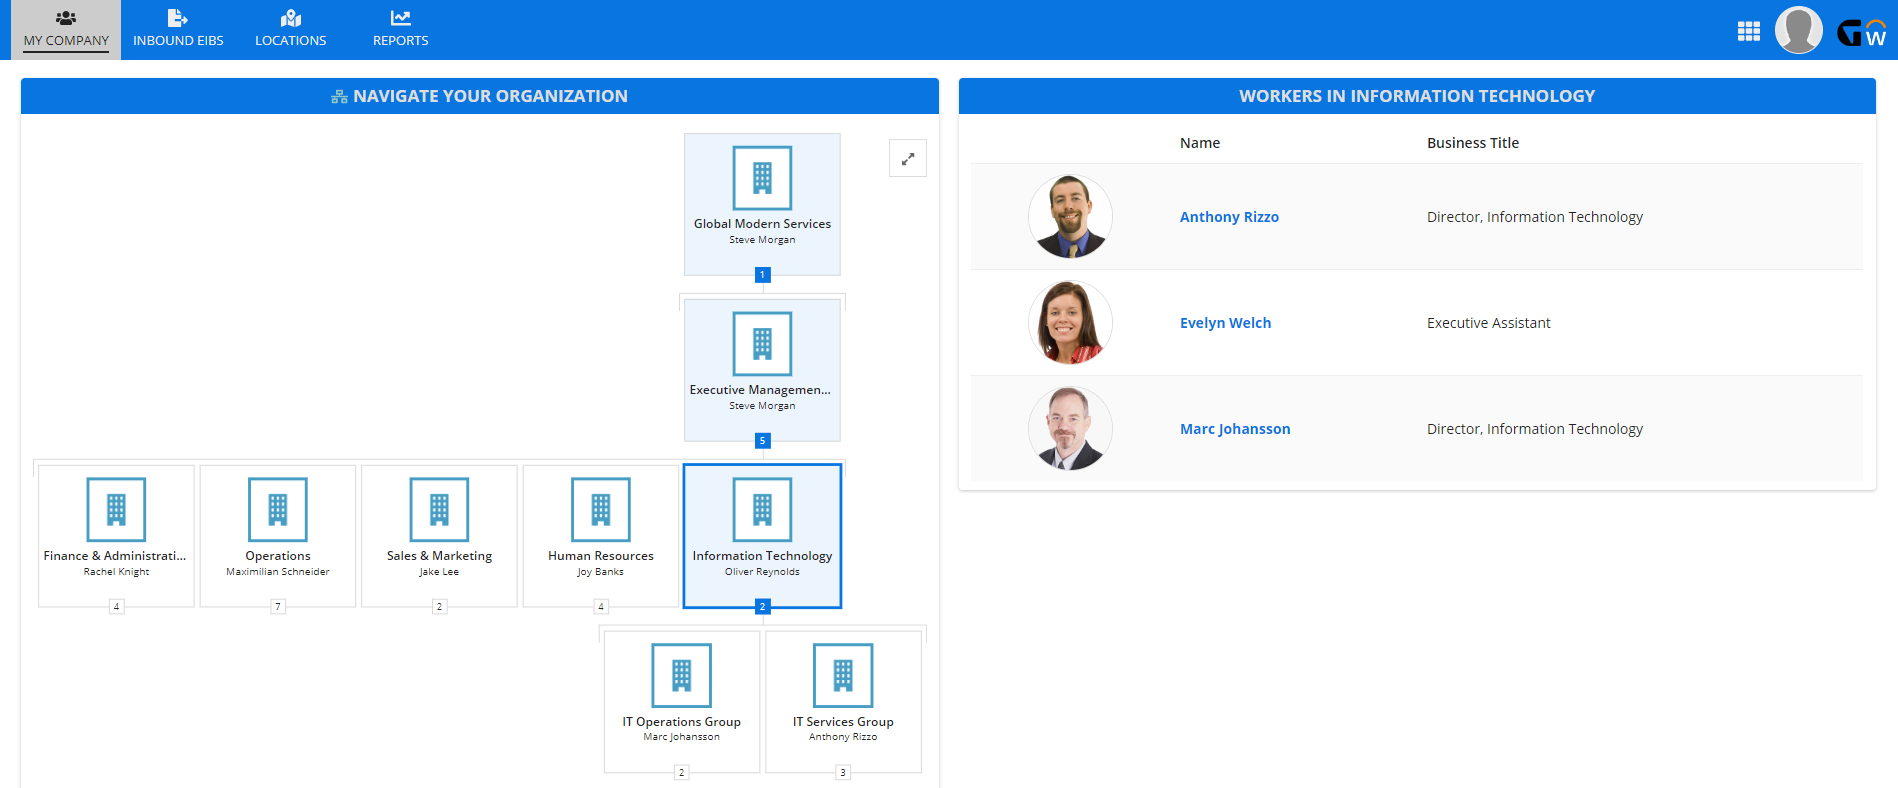Click the Human Resources building icon
The height and width of the screenshot is (788, 1898).
pos(600,509)
